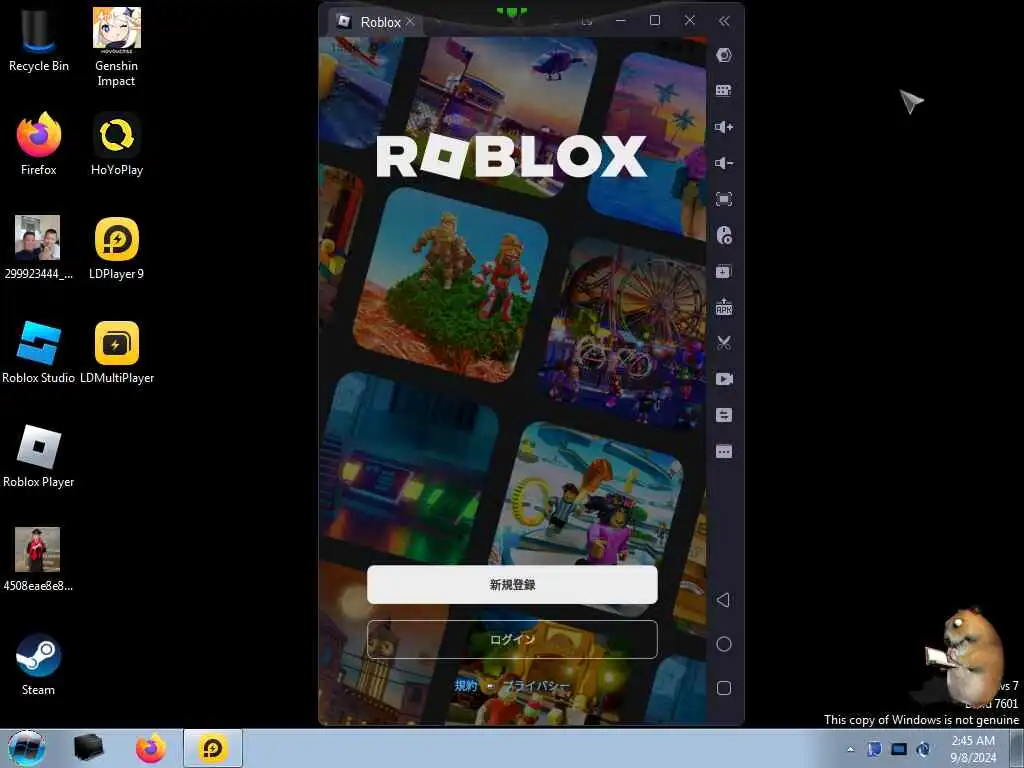Select the 299923444 image file thumbnail
This screenshot has width=1024, height=768.
(38, 248)
